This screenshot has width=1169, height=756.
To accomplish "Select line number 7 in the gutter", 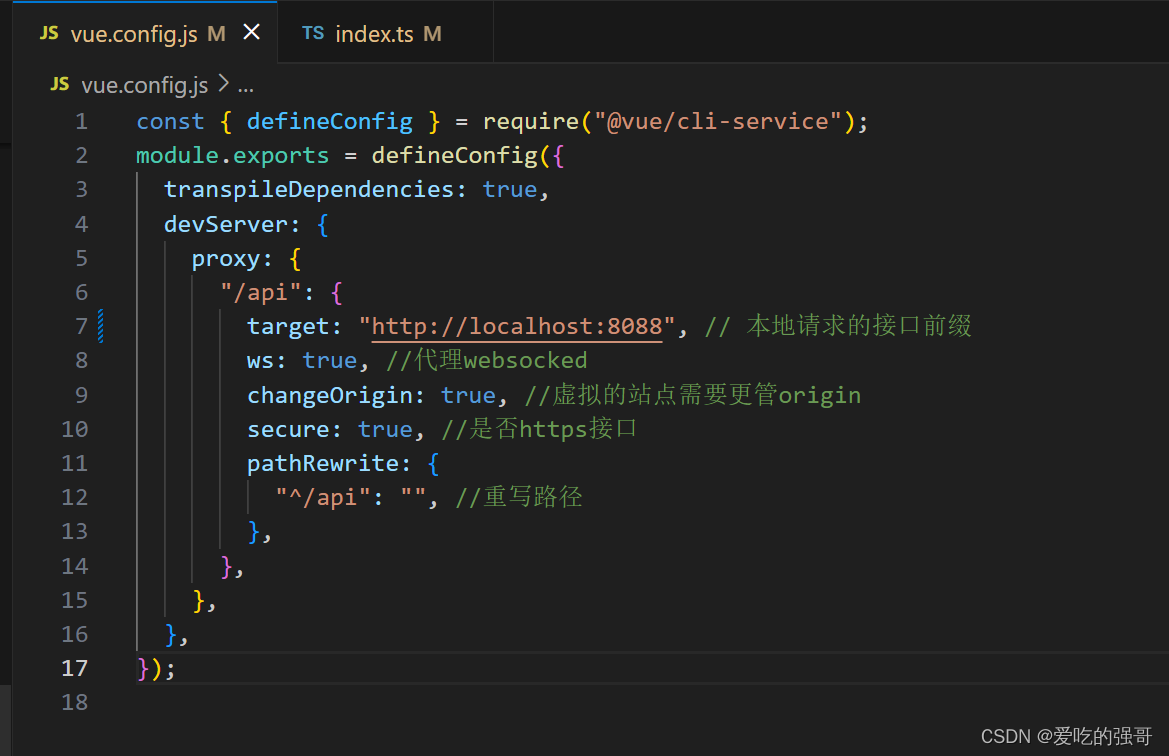I will [x=80, y=326].
